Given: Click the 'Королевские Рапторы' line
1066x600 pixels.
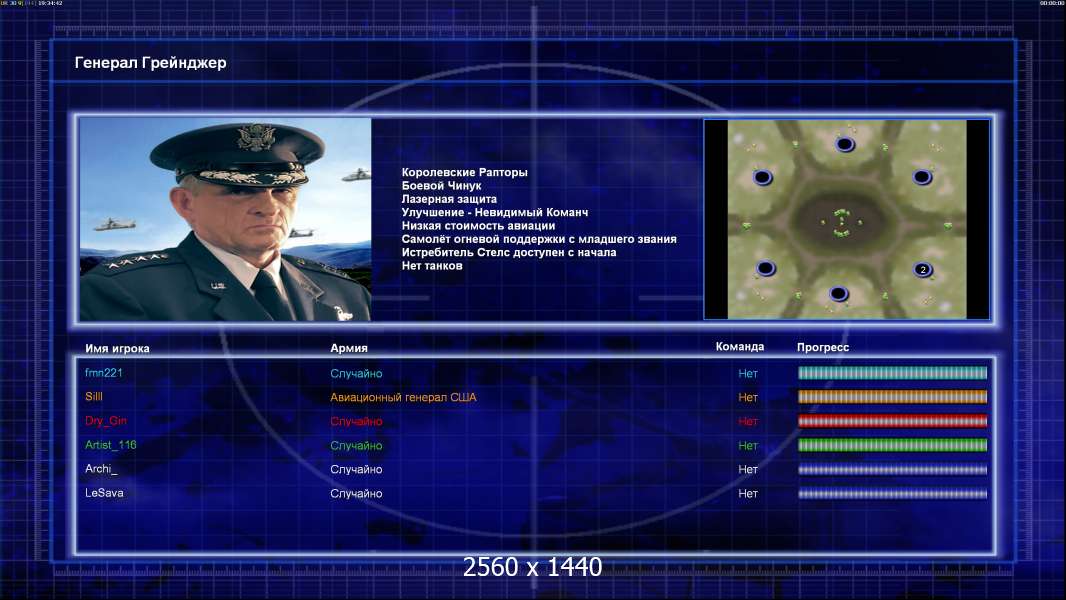Looking at the screenshot, I should pyautogui.click(x=464, y=173).
